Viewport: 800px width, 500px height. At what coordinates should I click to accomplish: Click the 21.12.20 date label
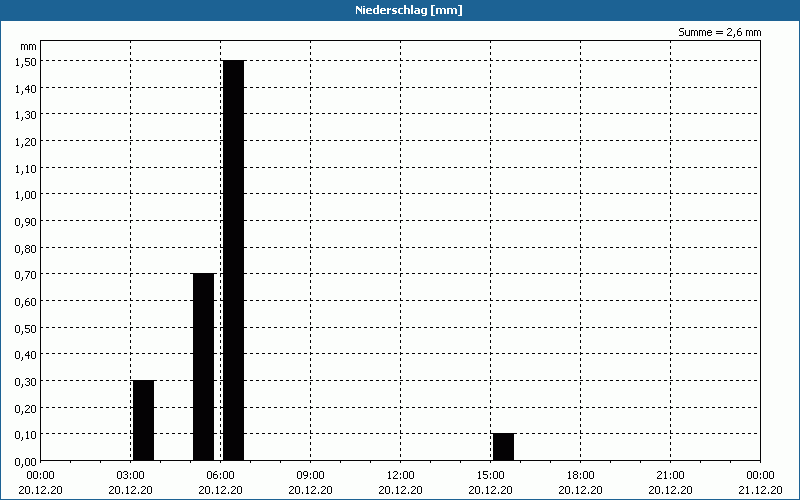[x=760, y=490]
